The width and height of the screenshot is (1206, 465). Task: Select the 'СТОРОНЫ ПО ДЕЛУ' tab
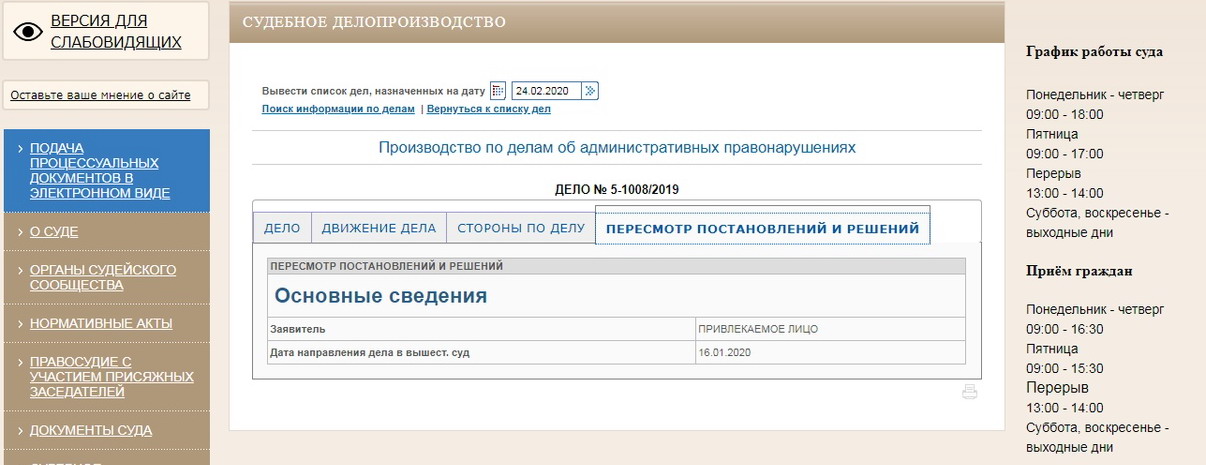520,228
